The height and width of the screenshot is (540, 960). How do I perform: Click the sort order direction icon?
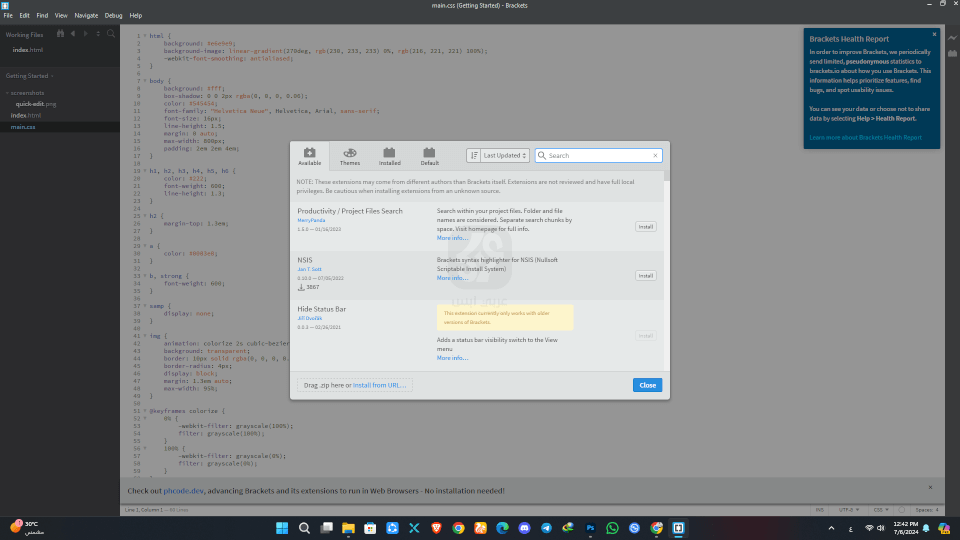tap(474, 155)
